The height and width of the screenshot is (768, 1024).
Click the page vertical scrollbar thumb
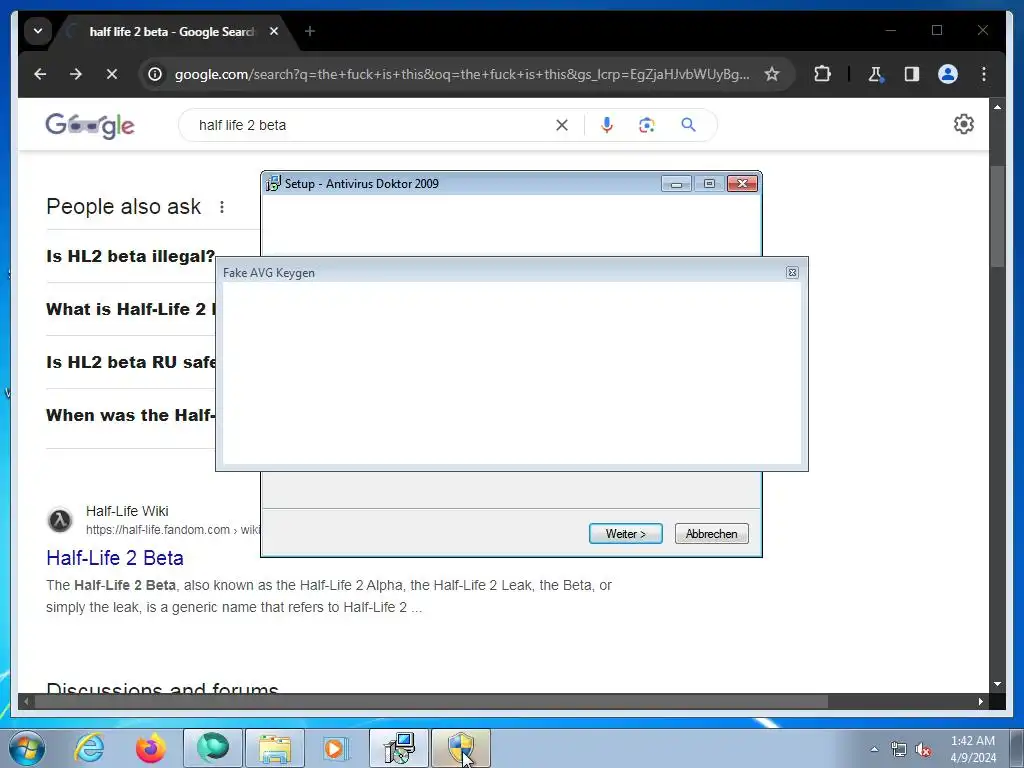[x=997, y=216]
